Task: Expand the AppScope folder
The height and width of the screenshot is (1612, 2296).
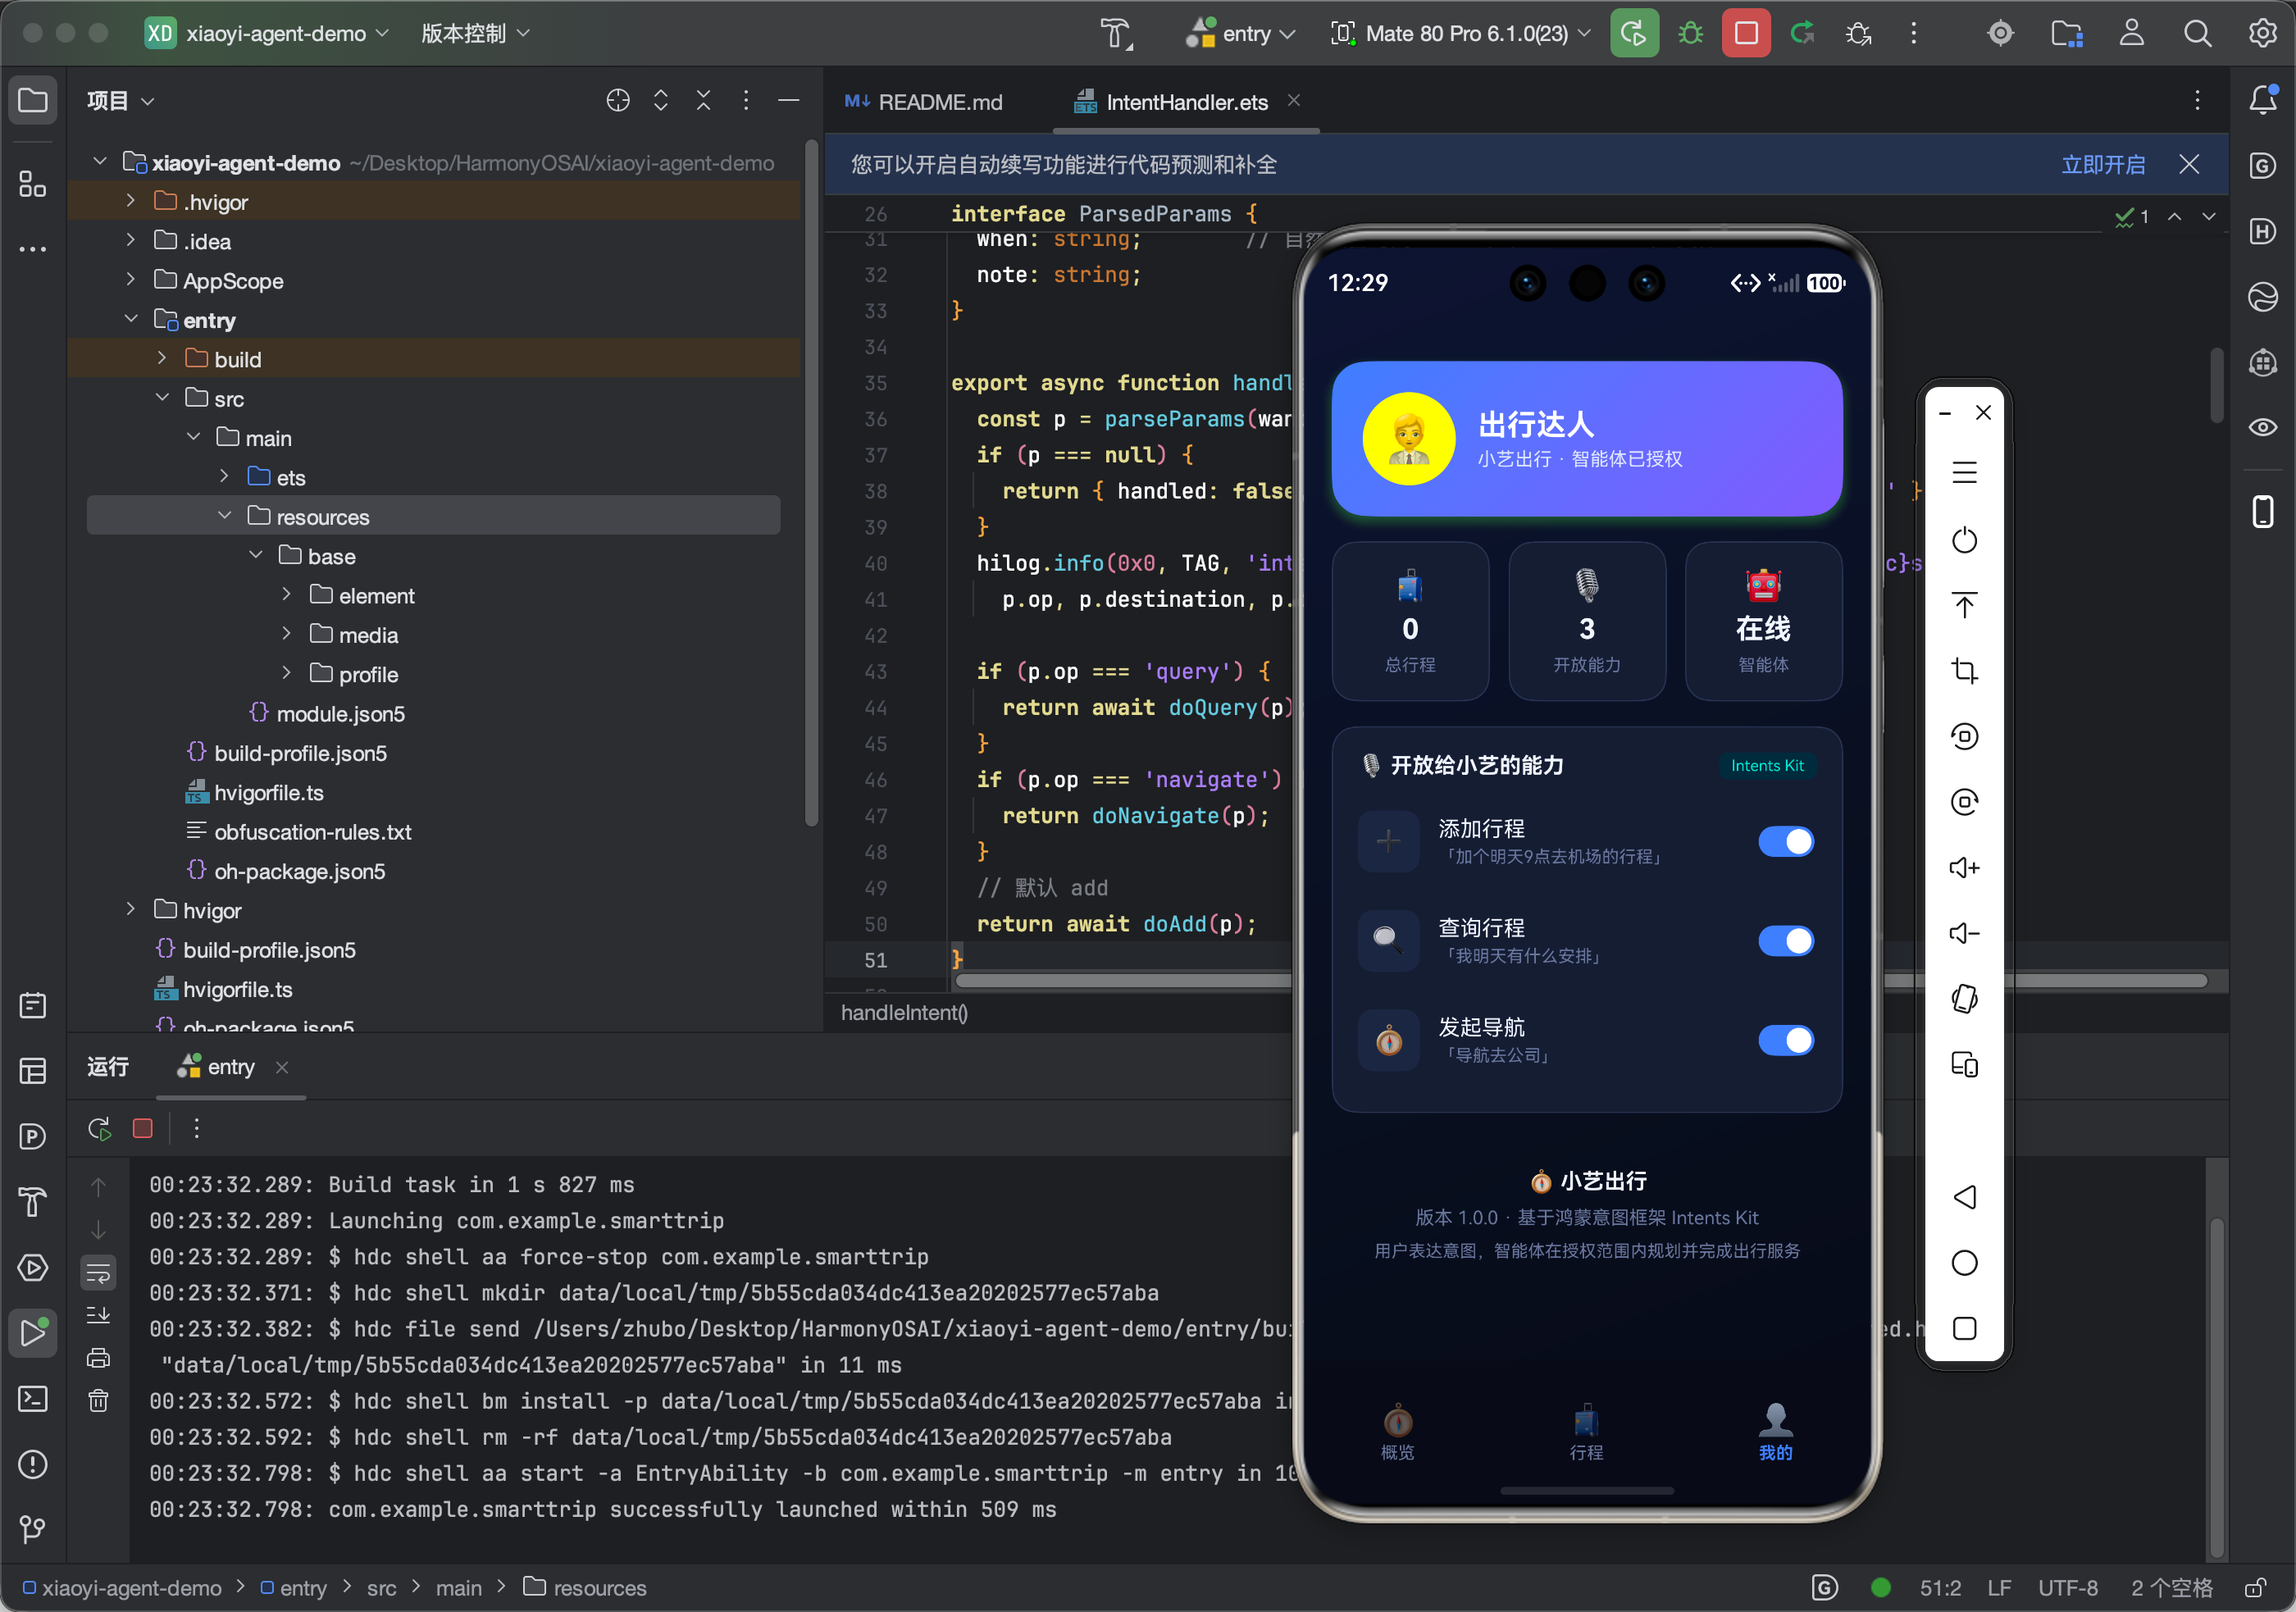Action: [x=131, y=280]
